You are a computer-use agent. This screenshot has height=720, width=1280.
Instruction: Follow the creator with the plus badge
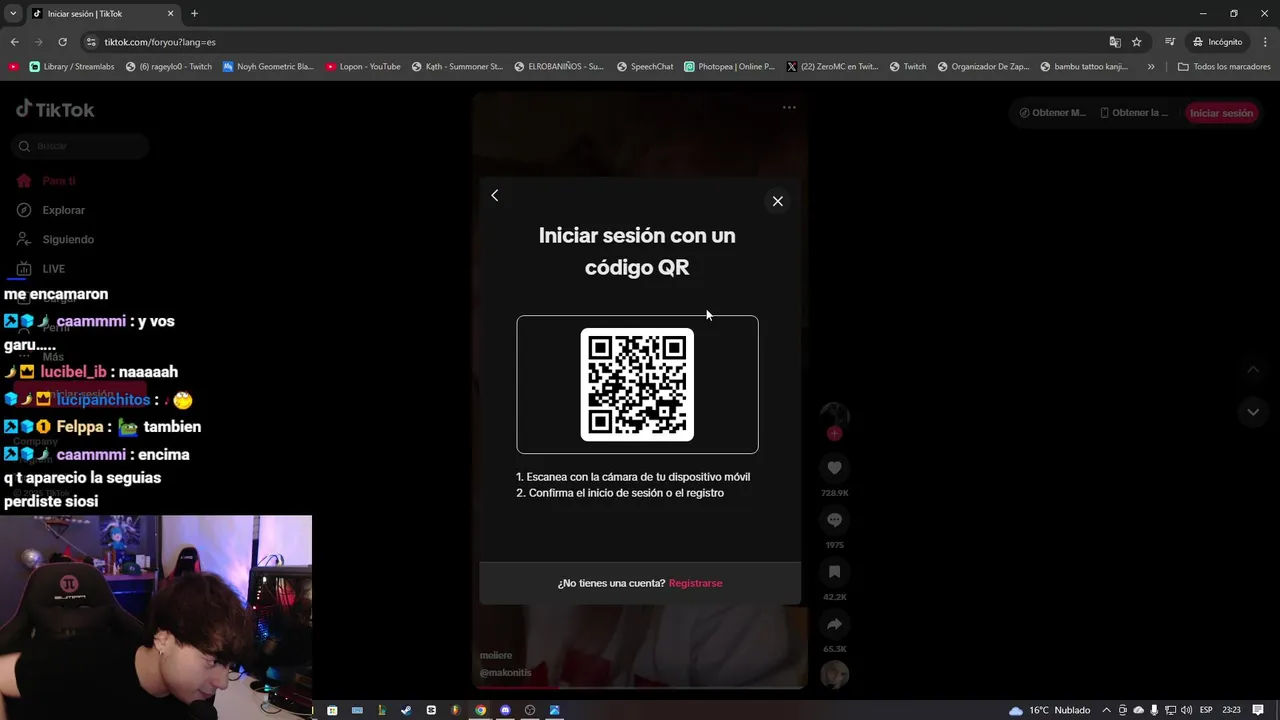(834, 433)
